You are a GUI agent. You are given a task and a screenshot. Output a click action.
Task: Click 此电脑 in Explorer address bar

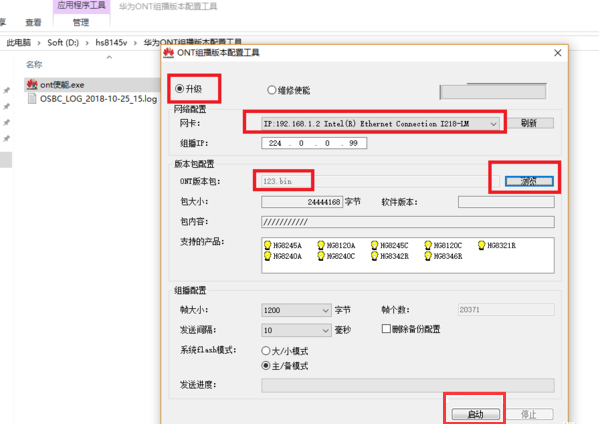pyautogui.click(x=19, y=42)
